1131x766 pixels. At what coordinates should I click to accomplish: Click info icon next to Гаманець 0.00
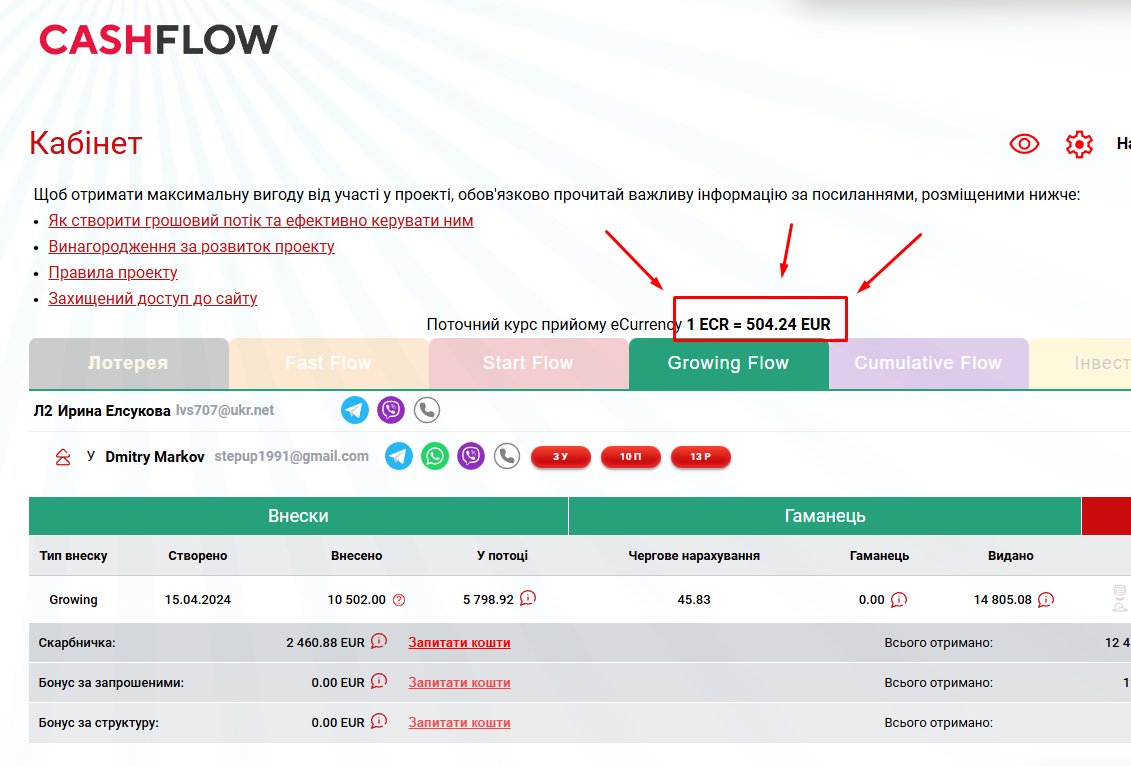coord(899,599)
